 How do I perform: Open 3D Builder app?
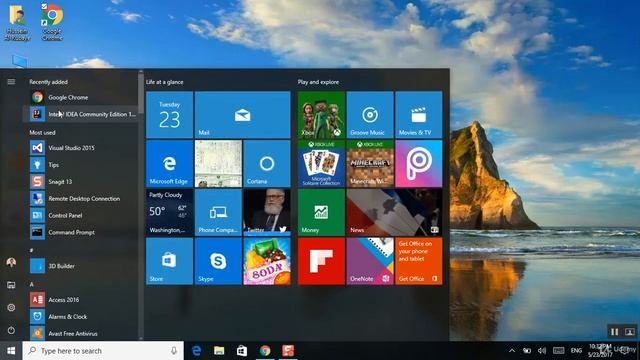pyautogui.click(x=80, y=266)
